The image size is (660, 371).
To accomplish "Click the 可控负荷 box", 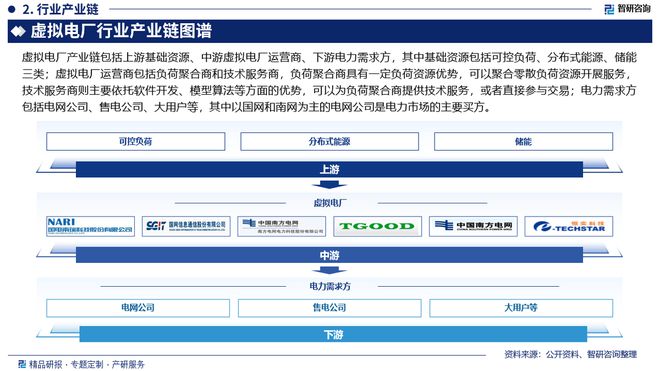I will (136, 141).
